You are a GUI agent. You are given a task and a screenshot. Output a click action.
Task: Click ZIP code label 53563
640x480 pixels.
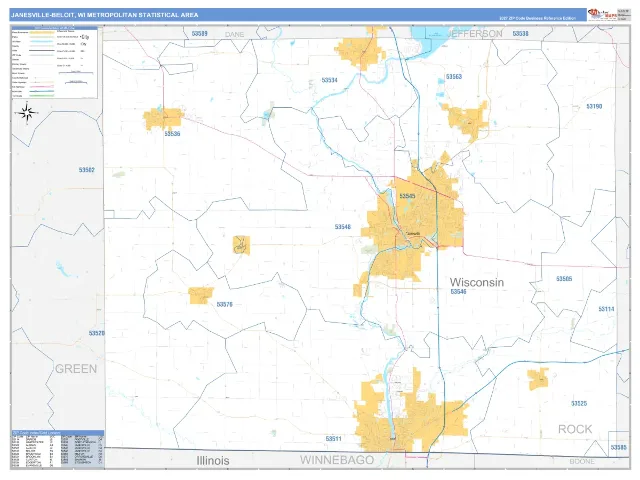point(453,77)
